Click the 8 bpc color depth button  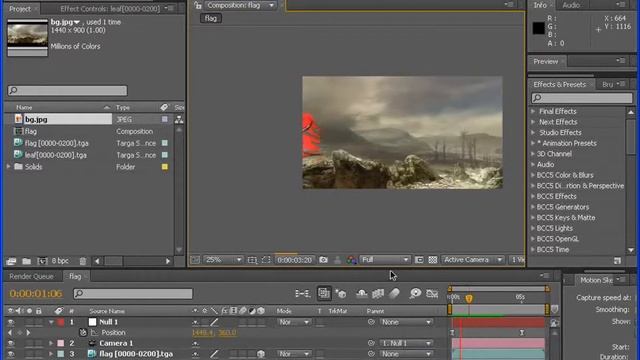(60, 261)
